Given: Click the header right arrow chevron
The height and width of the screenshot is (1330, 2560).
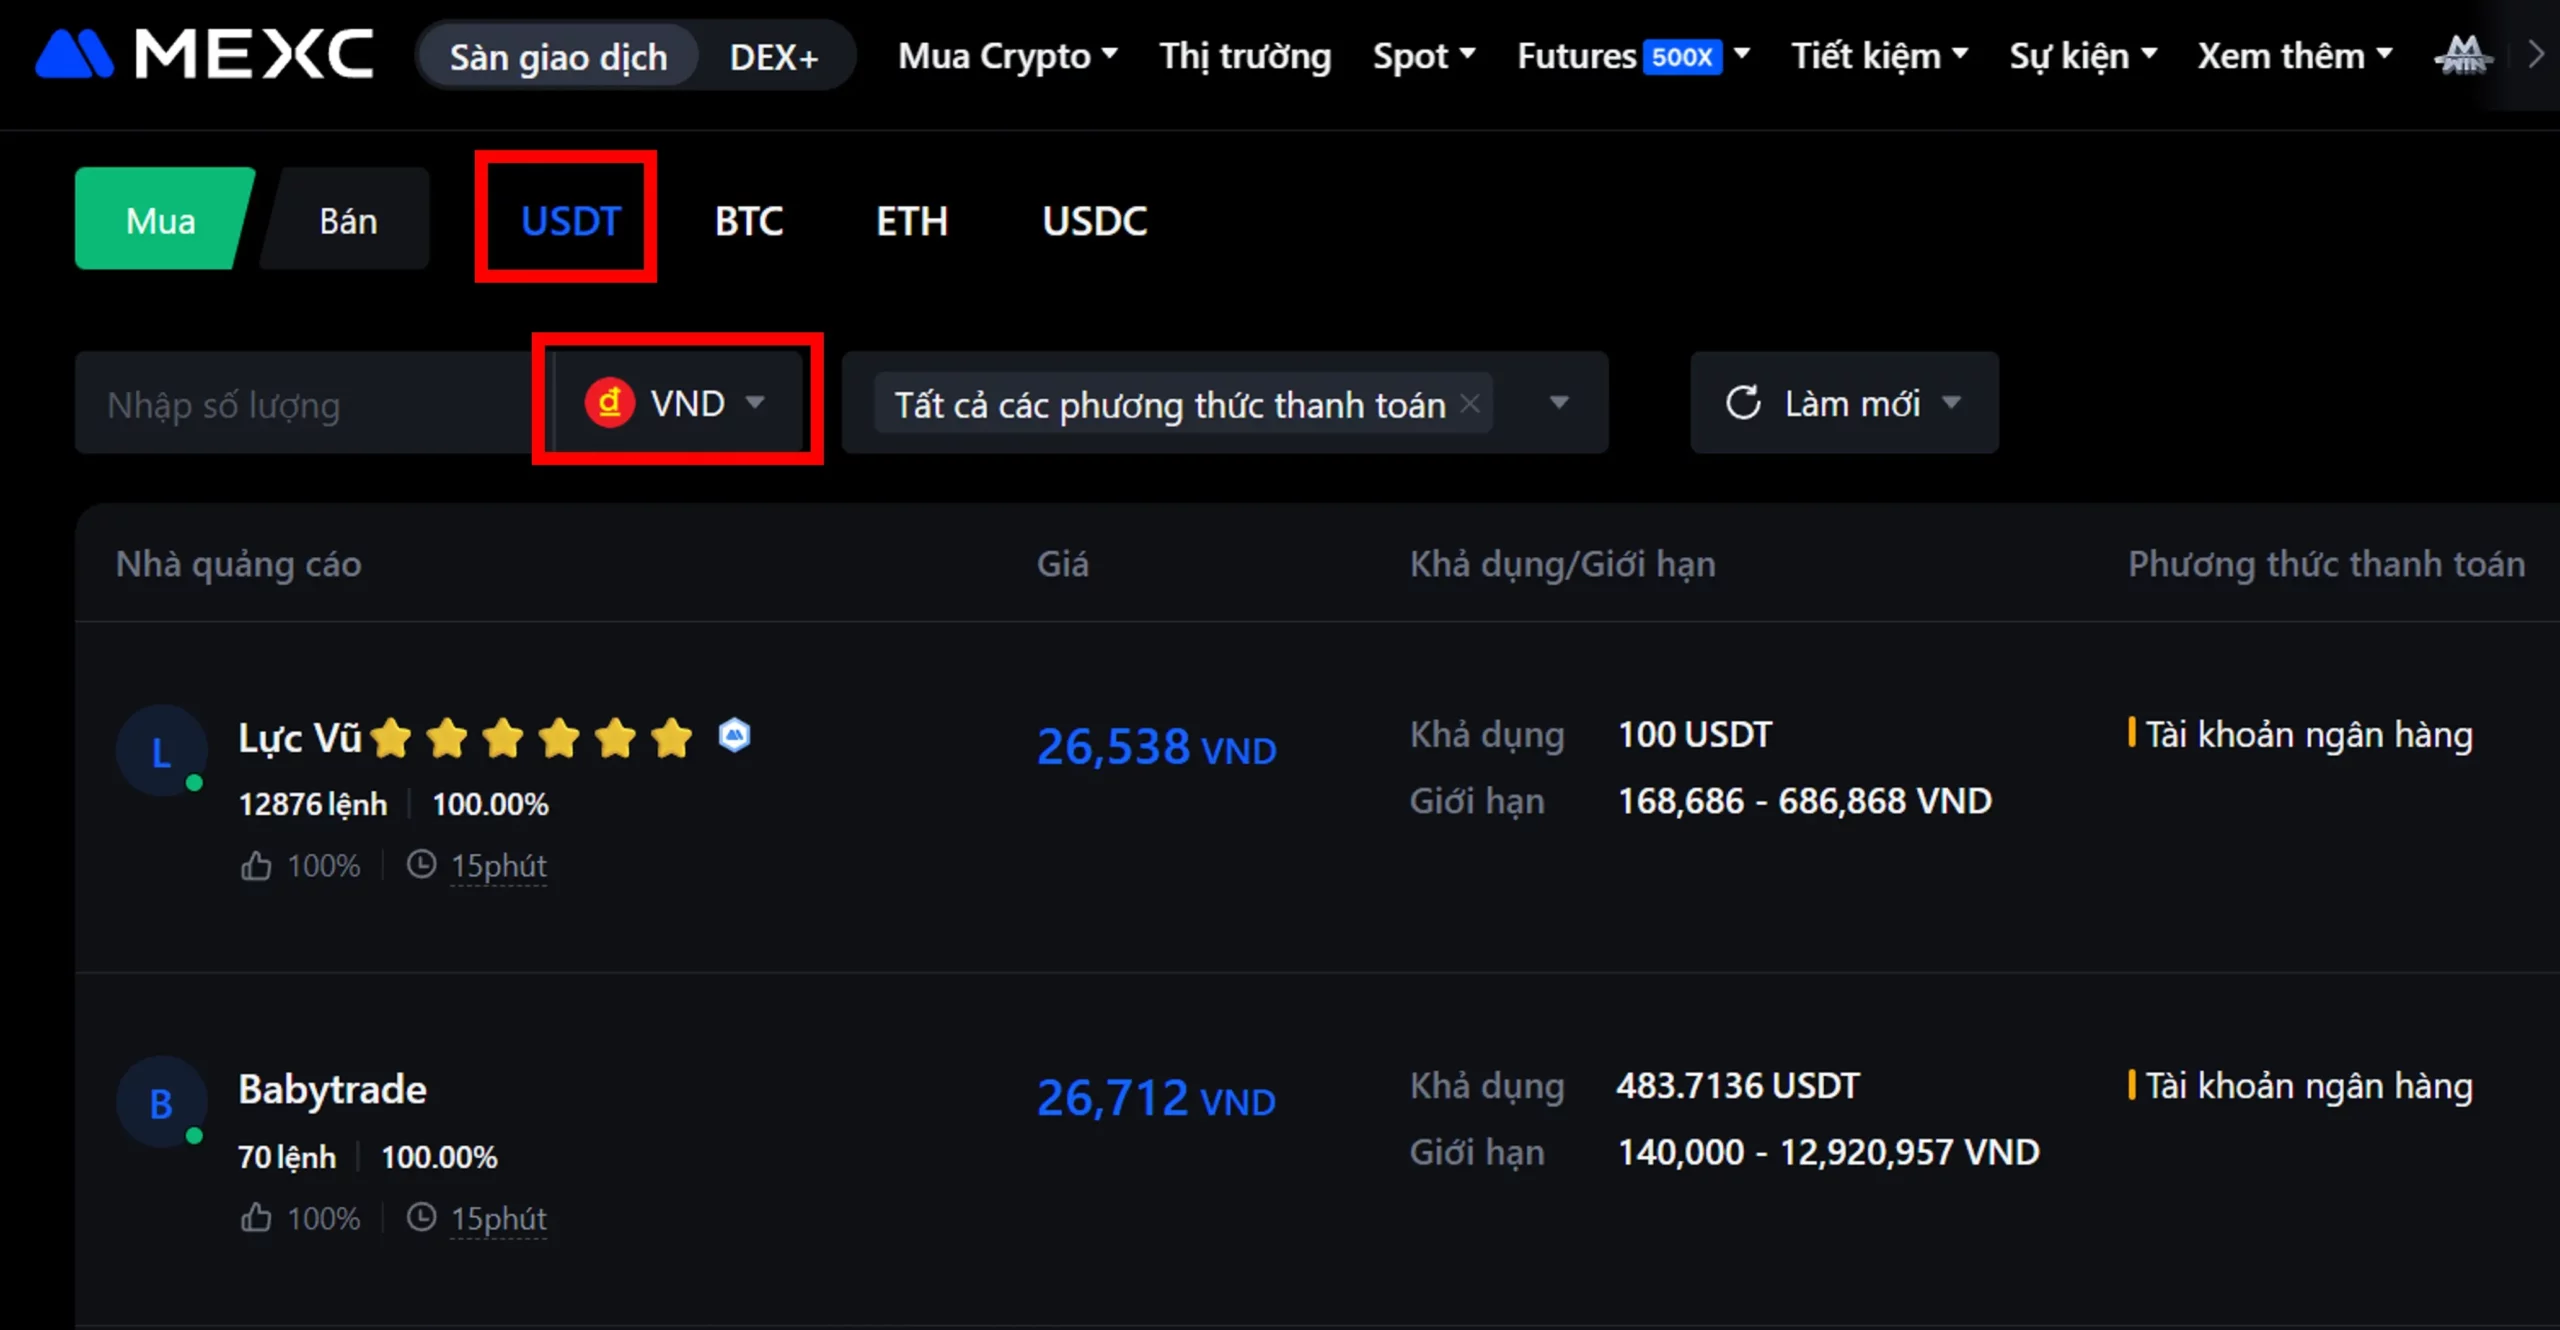Looking at the screenshot, I should [x=2535, y=54].
